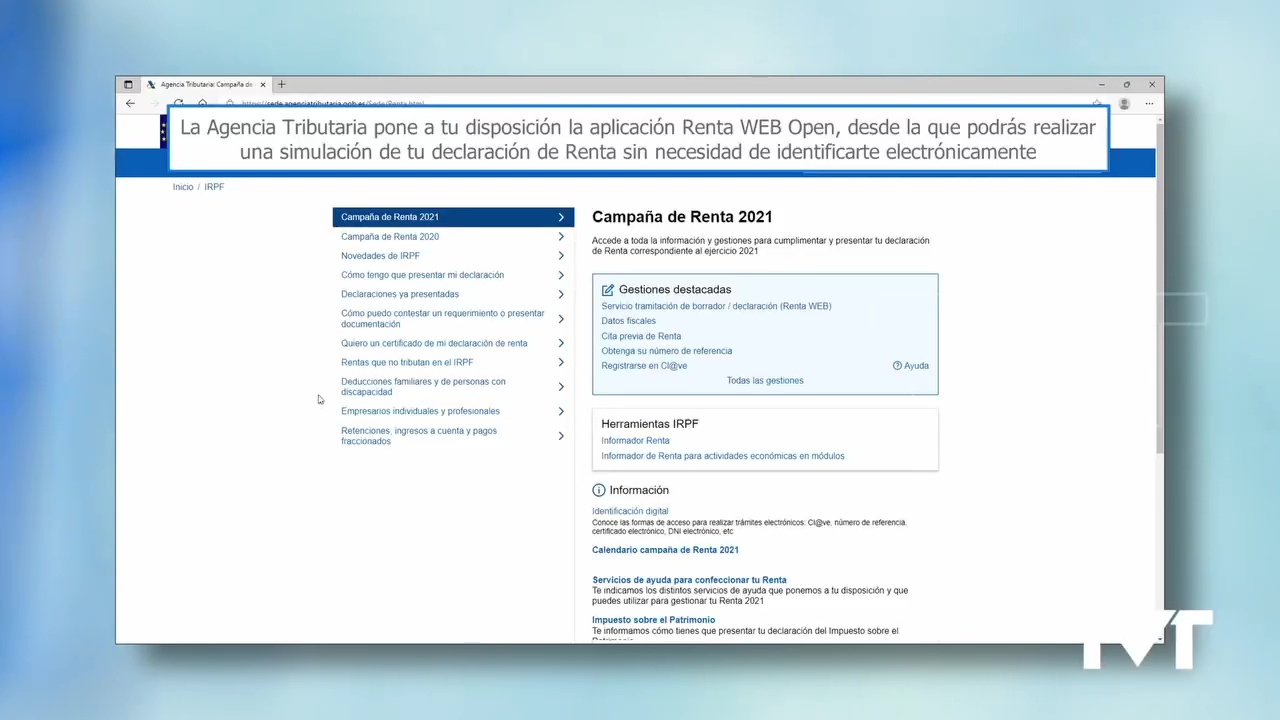Open Servicio tramitación de borrador (Renta WEB)

coord(716,306)
